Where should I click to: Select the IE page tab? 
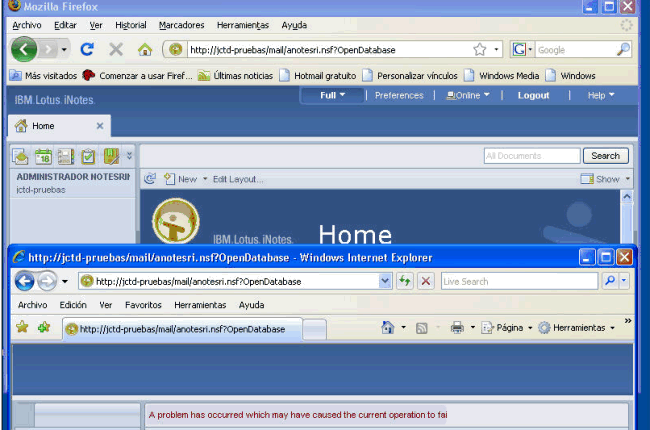click(182, 329)
